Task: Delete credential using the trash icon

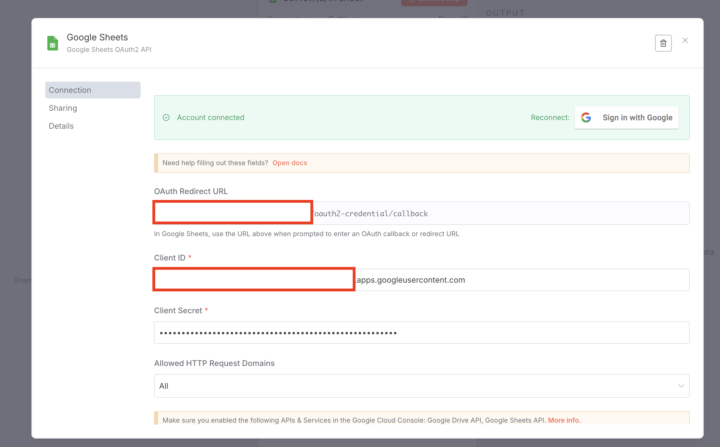Action: [x=663, y=43]
